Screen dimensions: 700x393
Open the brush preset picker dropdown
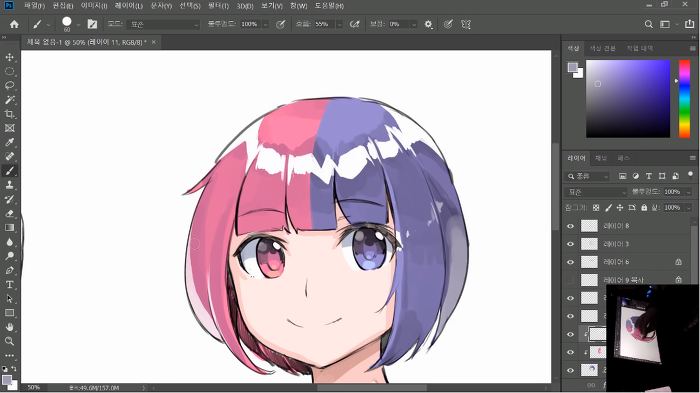[x=78, y=25]
